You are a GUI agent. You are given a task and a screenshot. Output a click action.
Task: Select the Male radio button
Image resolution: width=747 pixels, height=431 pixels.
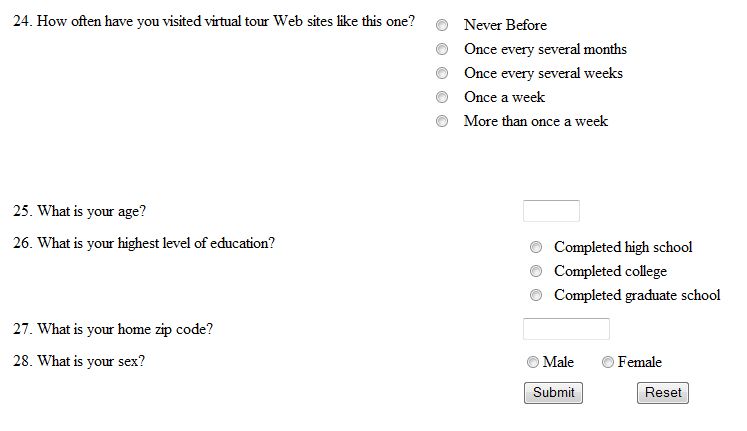coord(533,362)
